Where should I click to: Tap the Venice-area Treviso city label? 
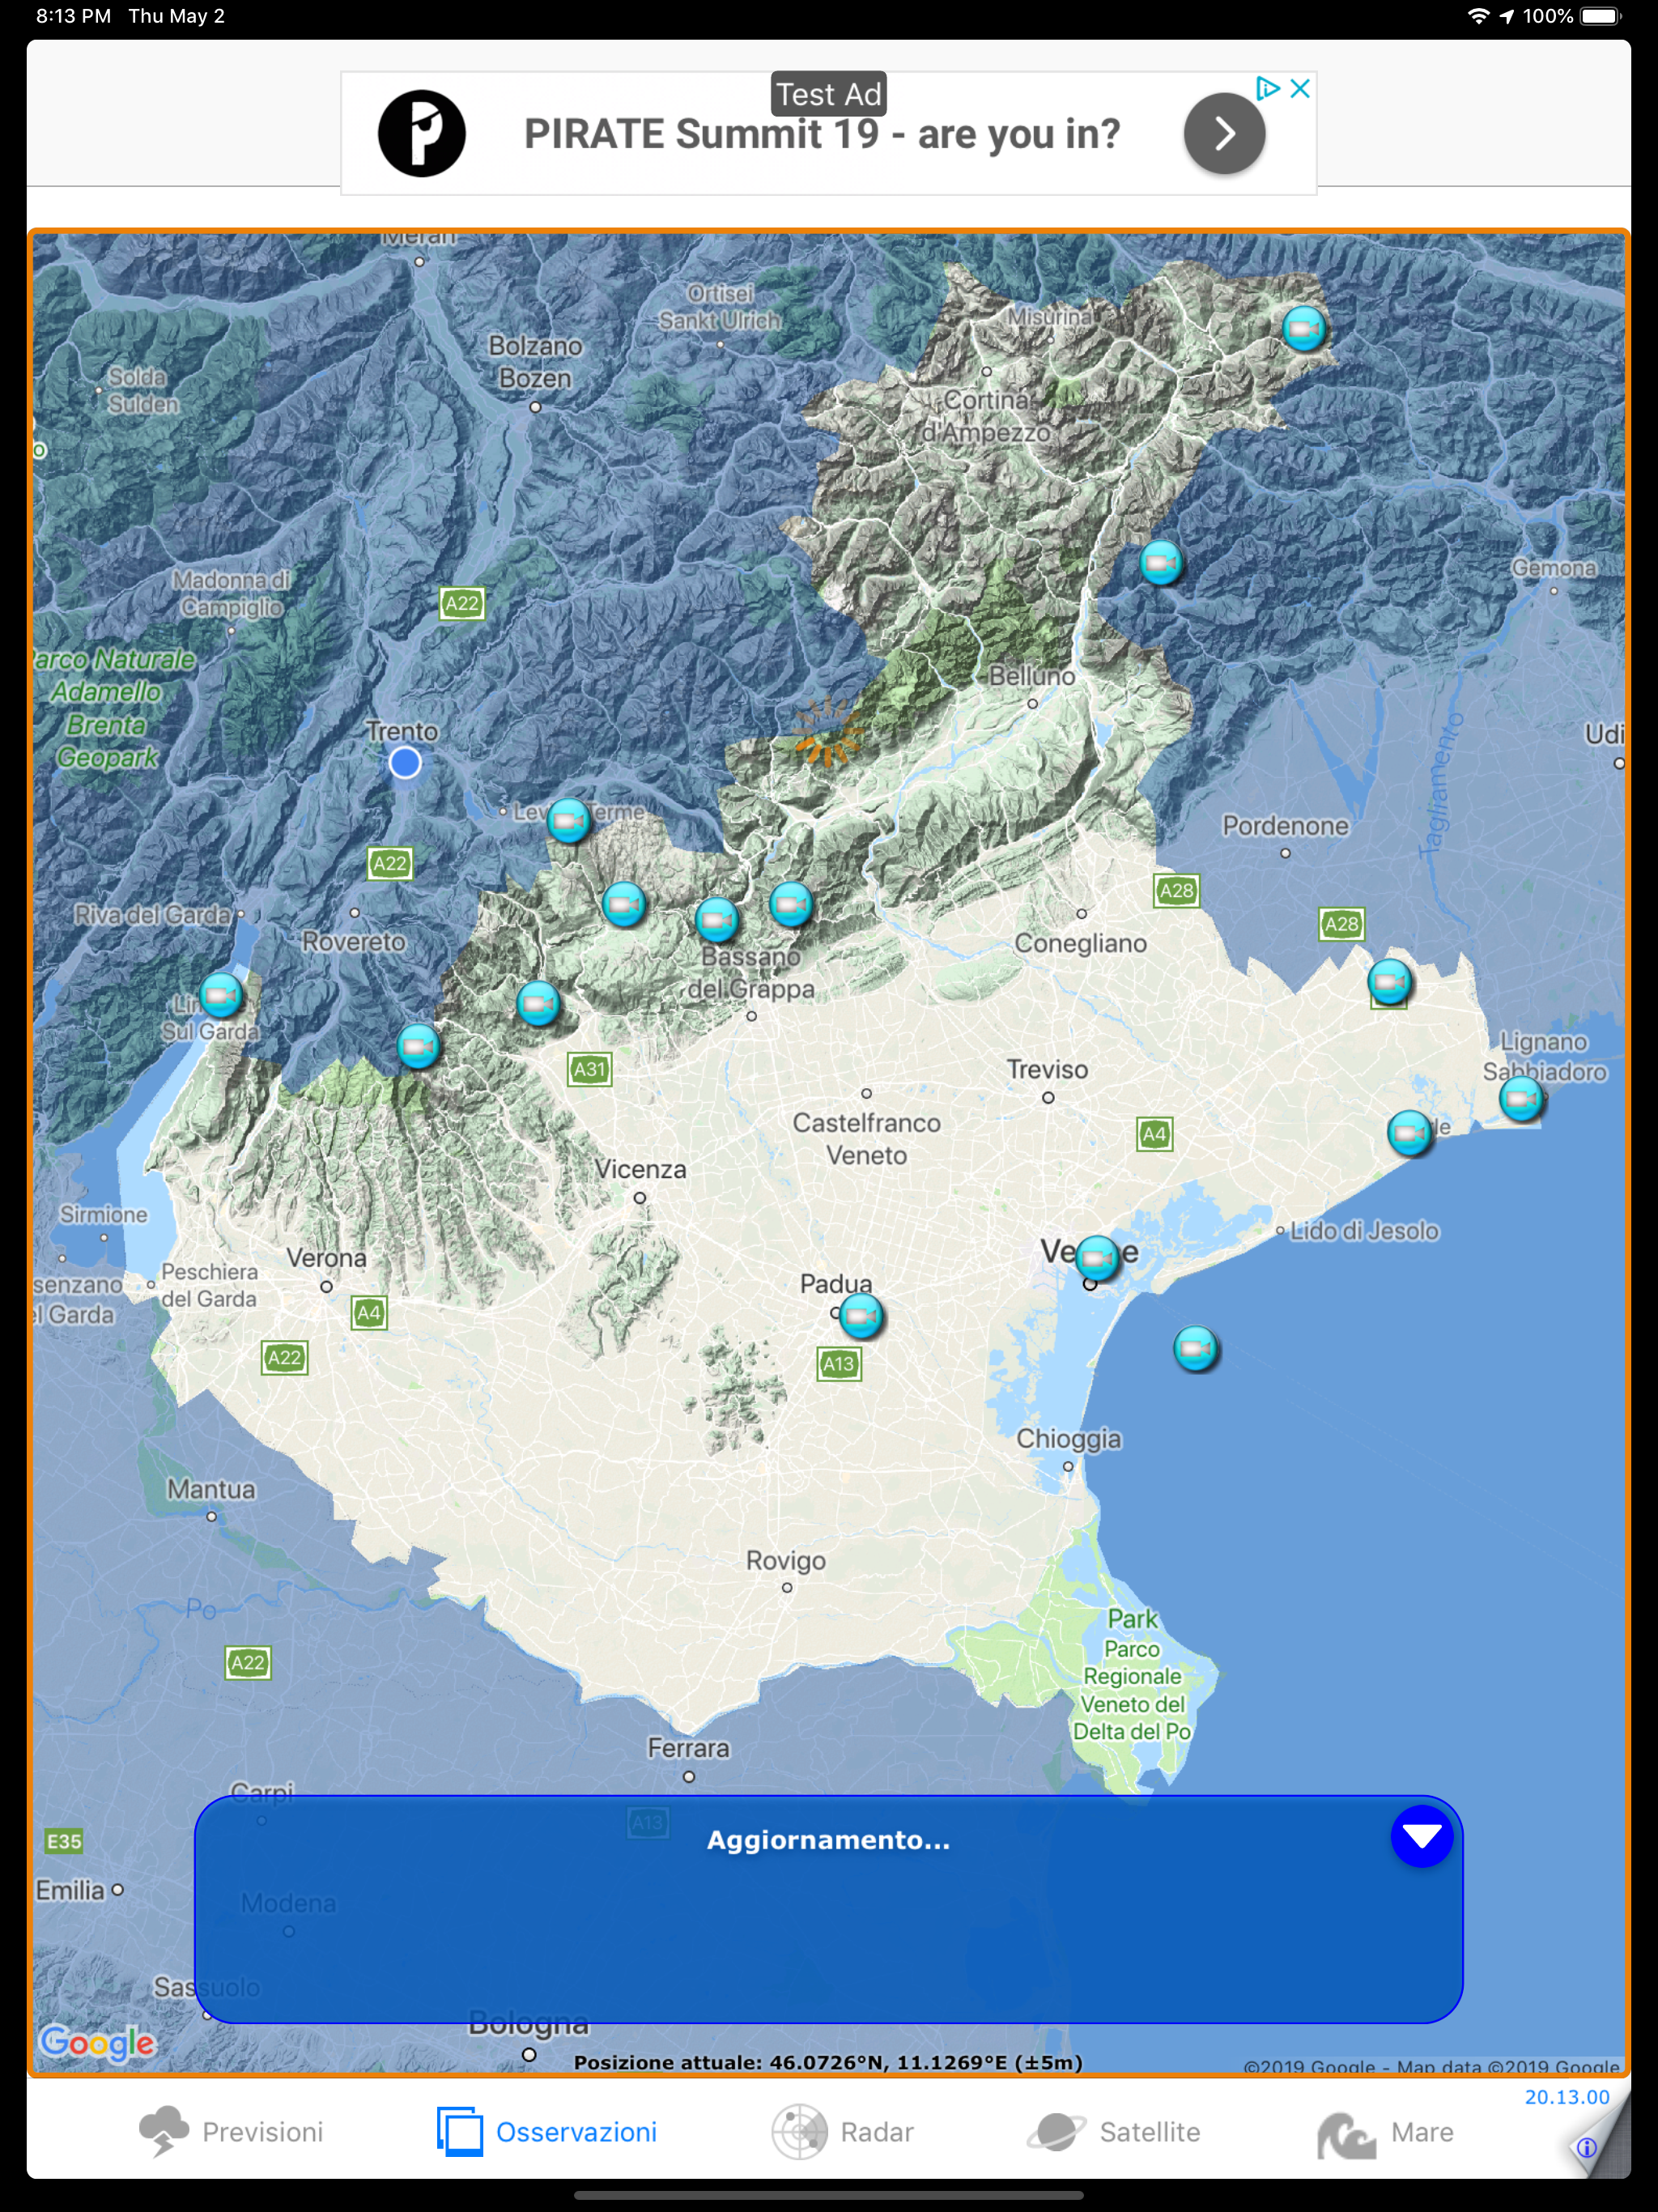tap(1047, 1069)
